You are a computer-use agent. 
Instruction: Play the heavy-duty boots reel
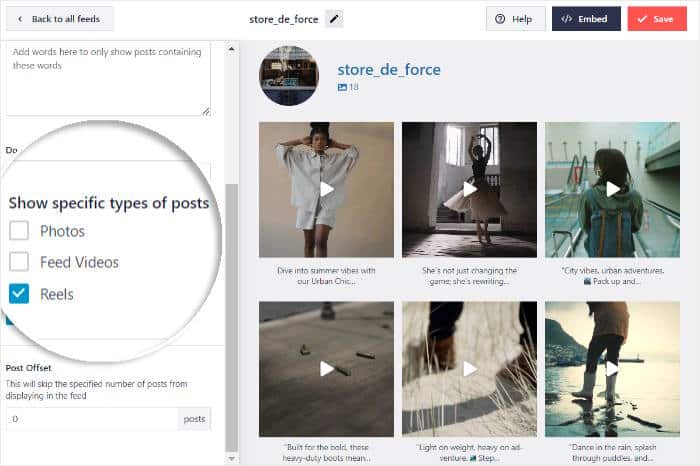(326, 369)
